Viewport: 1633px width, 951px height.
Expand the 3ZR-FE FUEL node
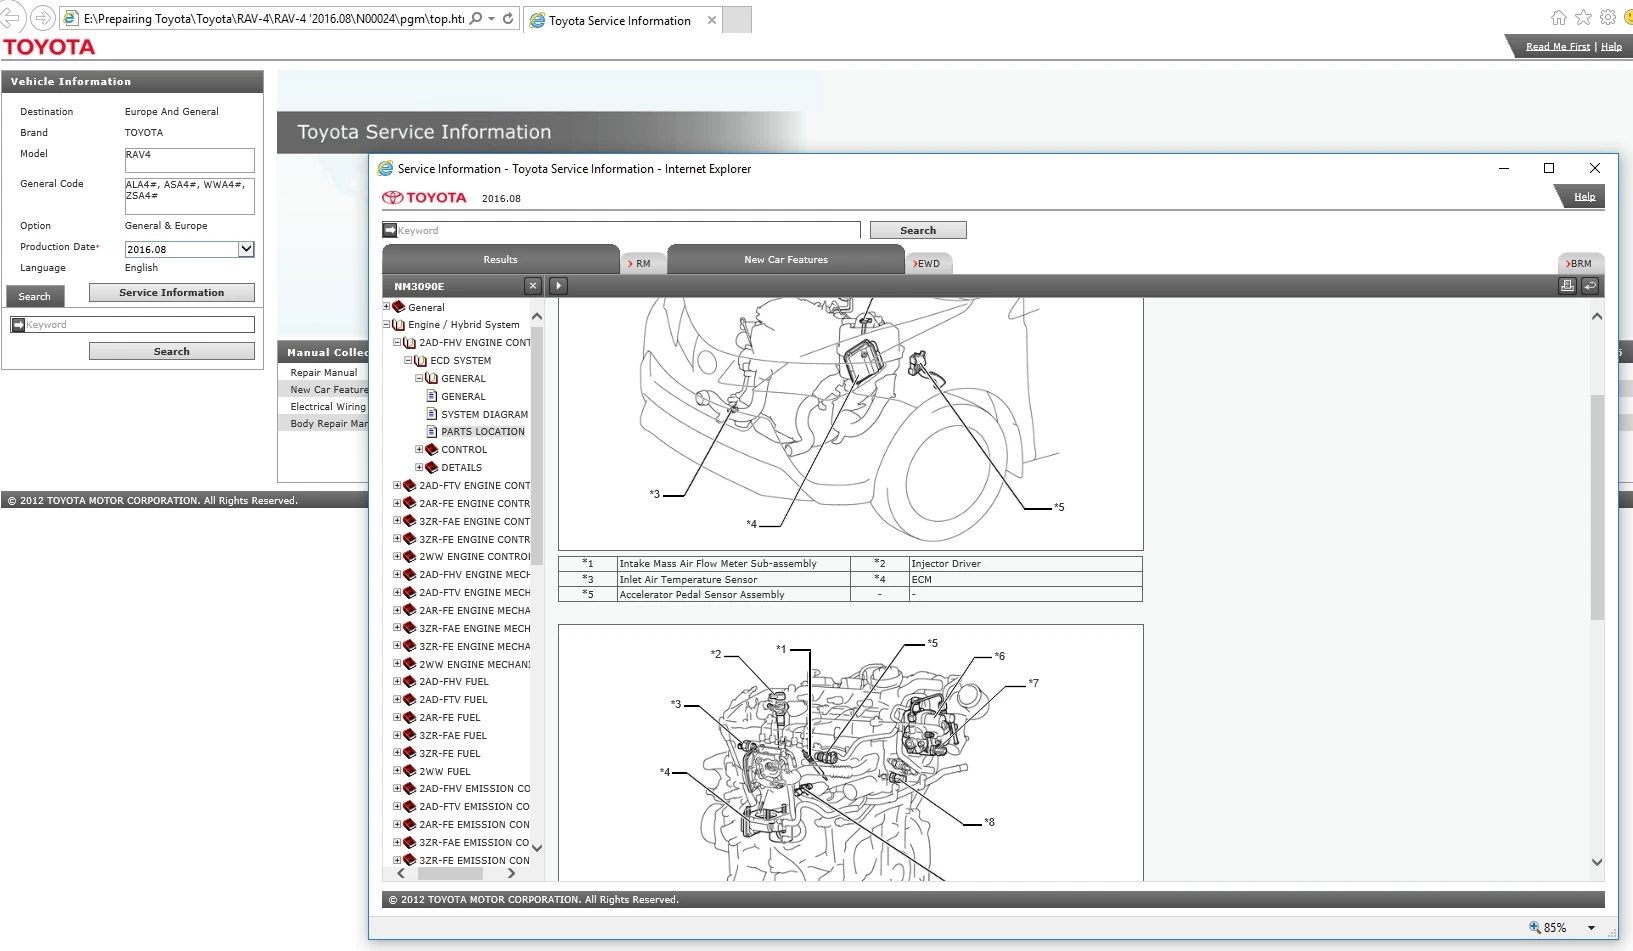point(397,753)
